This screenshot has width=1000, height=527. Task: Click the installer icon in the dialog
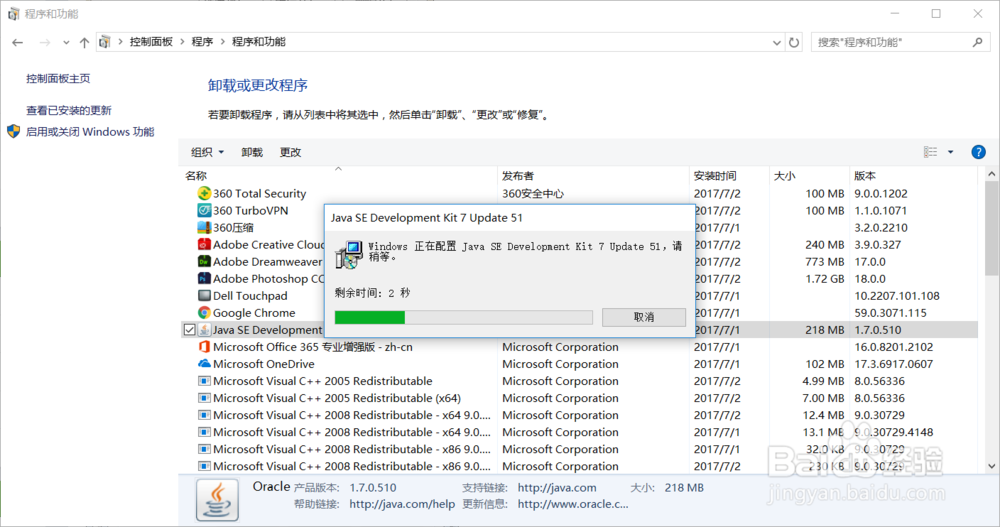(349, 255)
